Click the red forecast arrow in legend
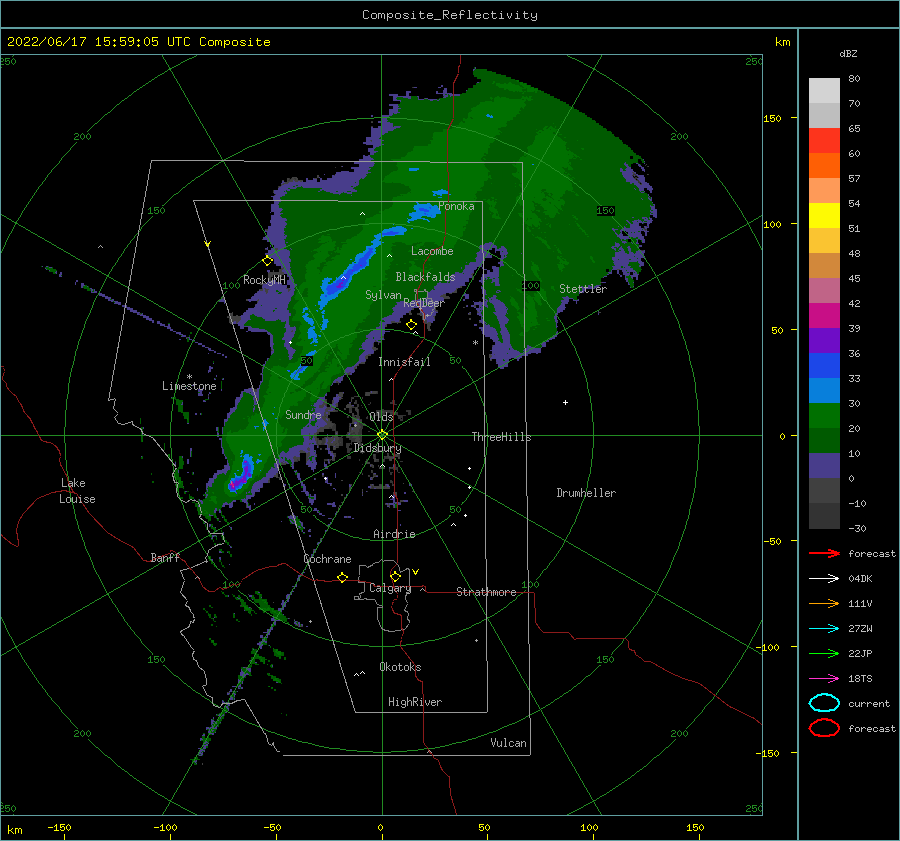Image resolution: width=900 pixels, height=841 pixels. (824, 553)
